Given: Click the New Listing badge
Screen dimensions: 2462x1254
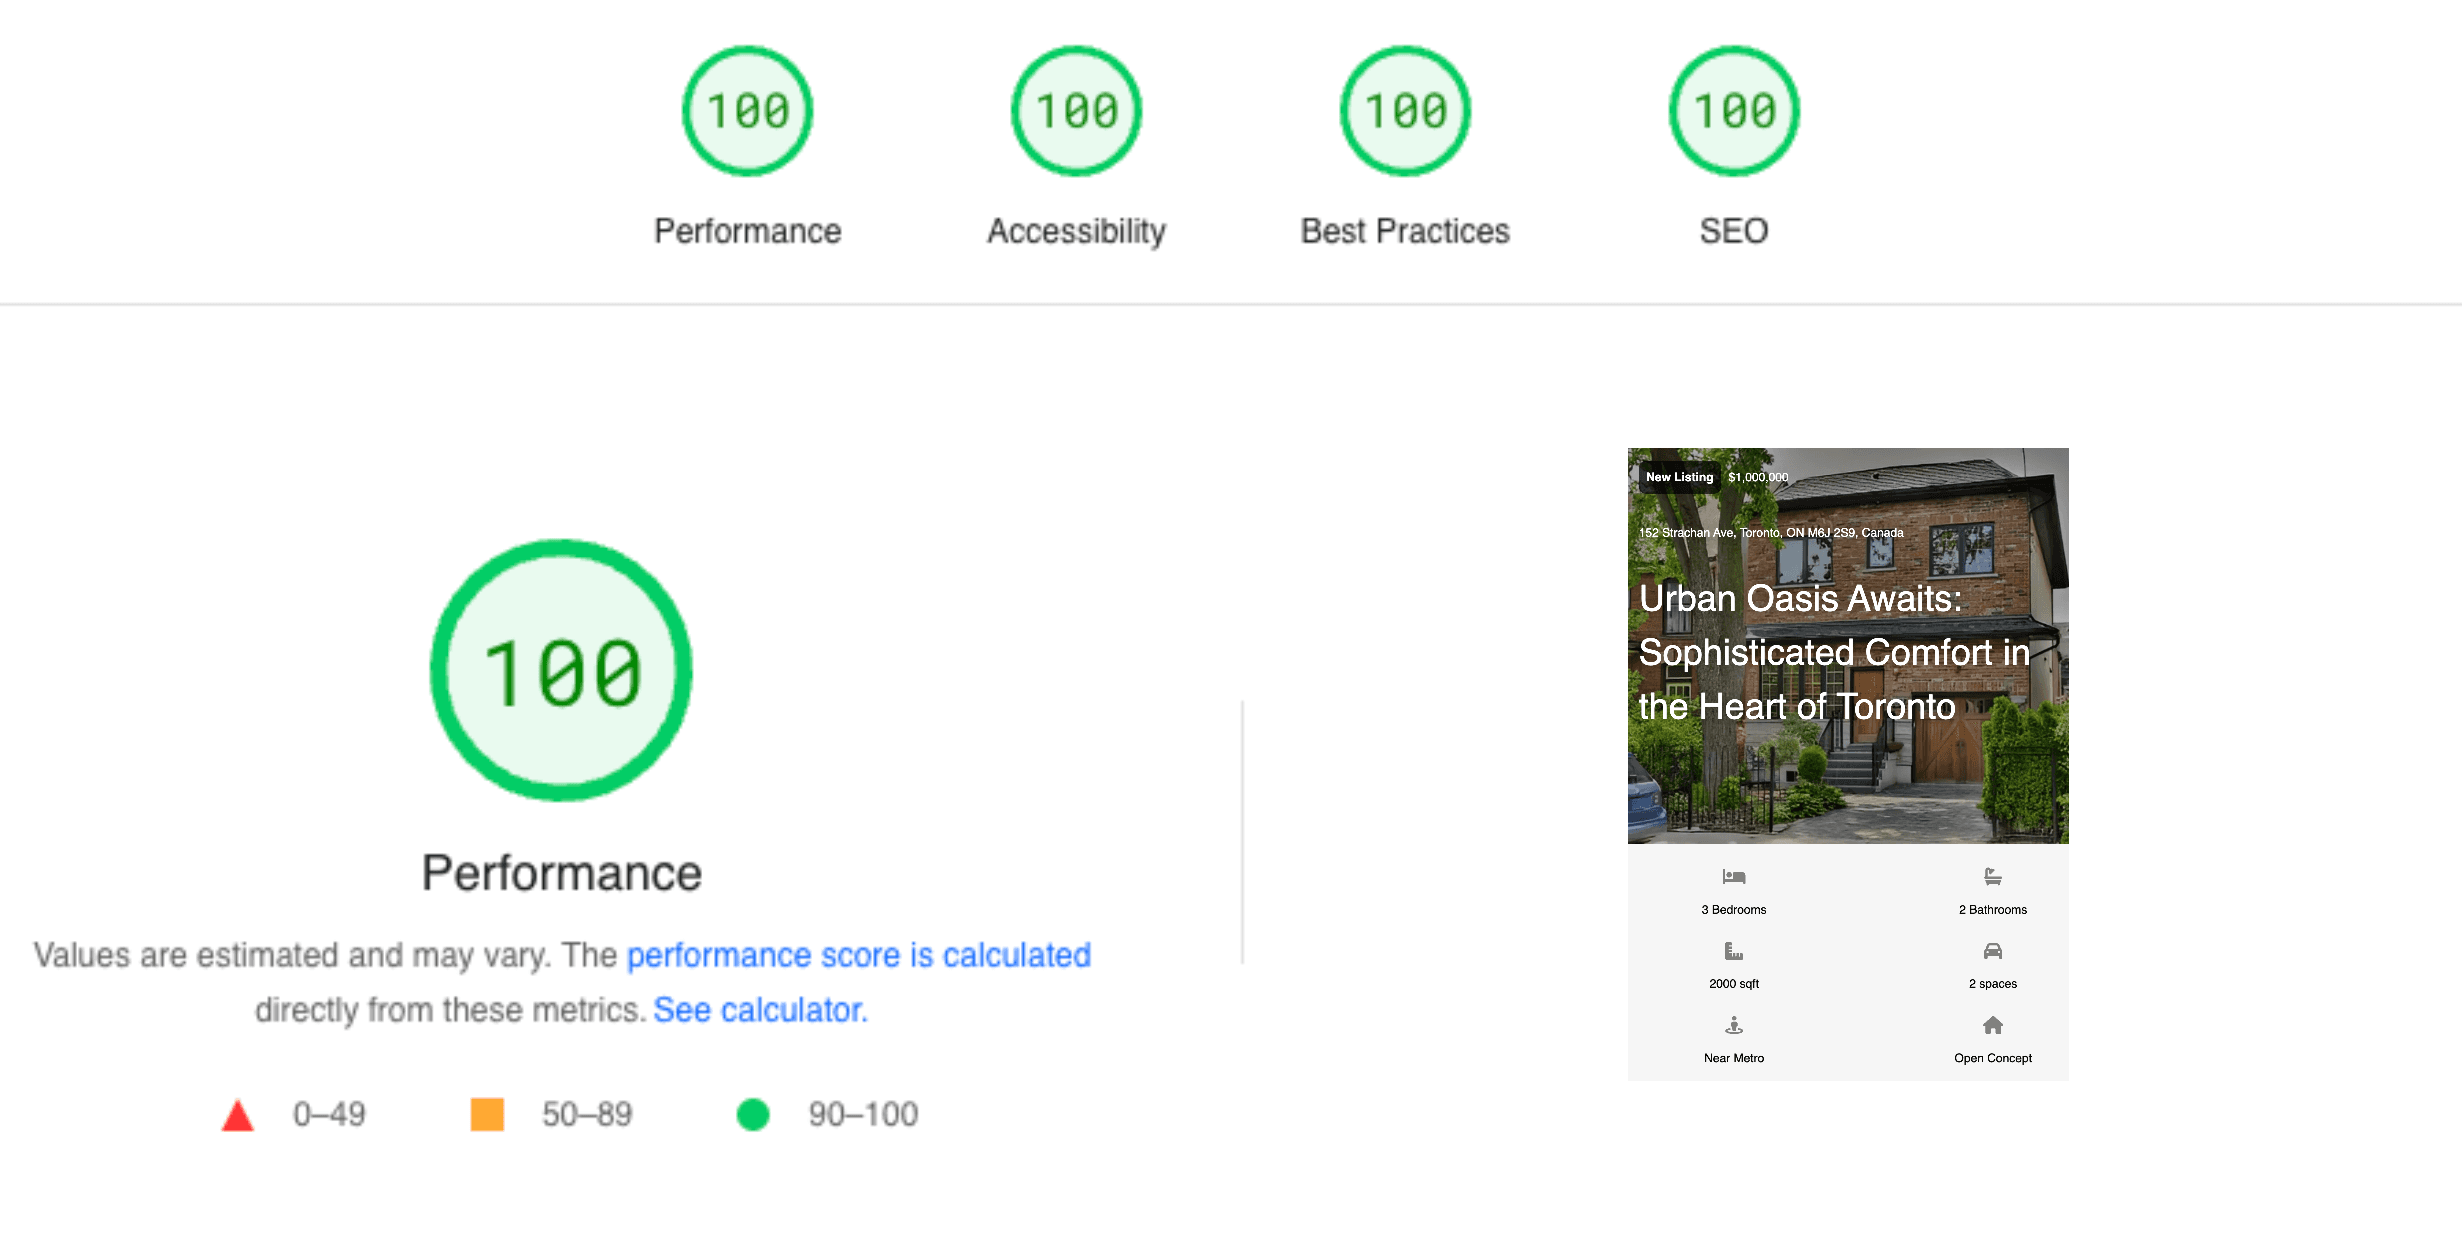Looking at the screenshot, I should [1678, 477].
